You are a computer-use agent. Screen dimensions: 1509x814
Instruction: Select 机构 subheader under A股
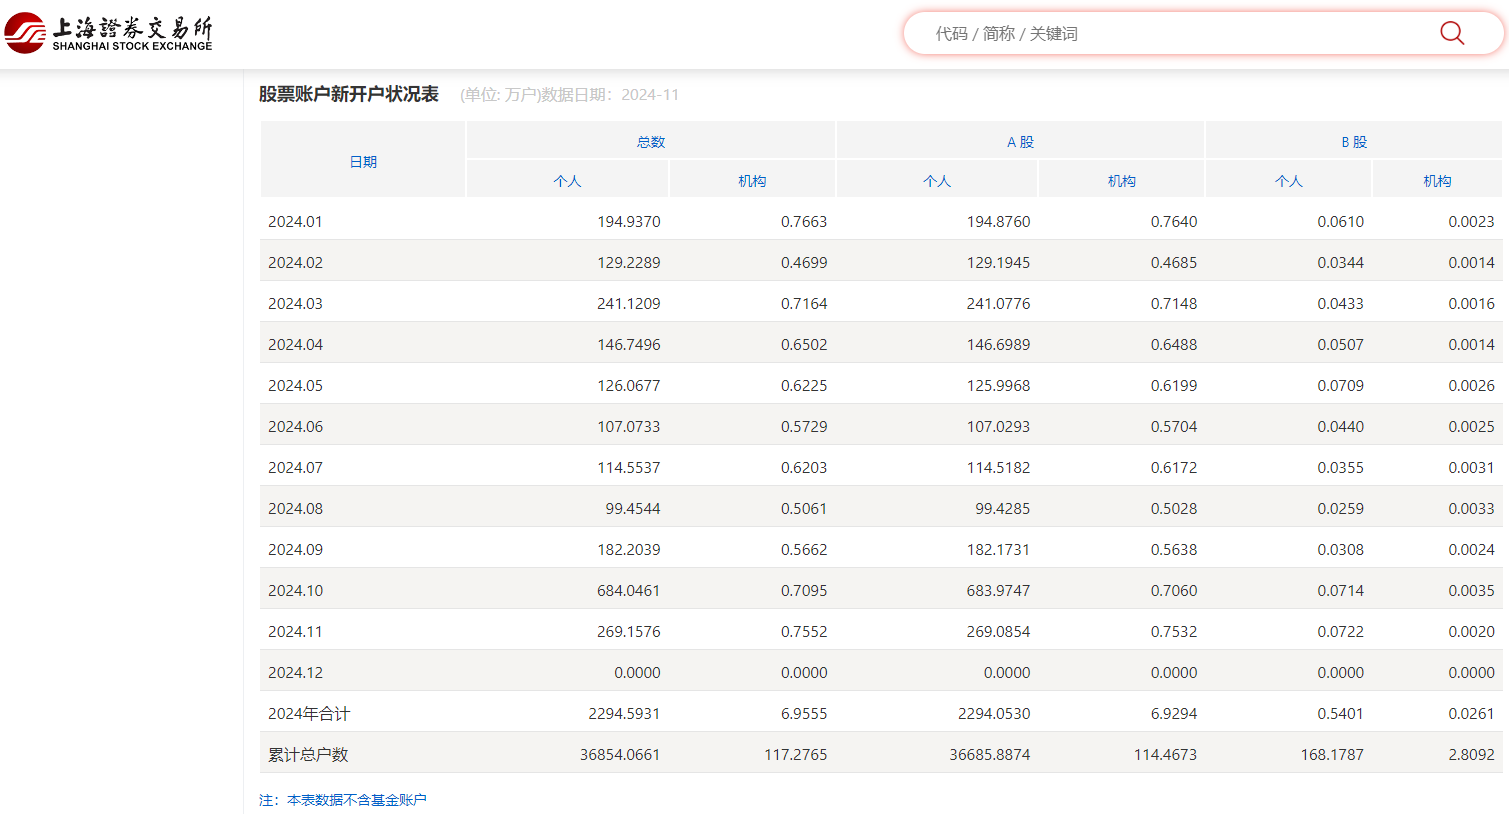click(1121, 181)
